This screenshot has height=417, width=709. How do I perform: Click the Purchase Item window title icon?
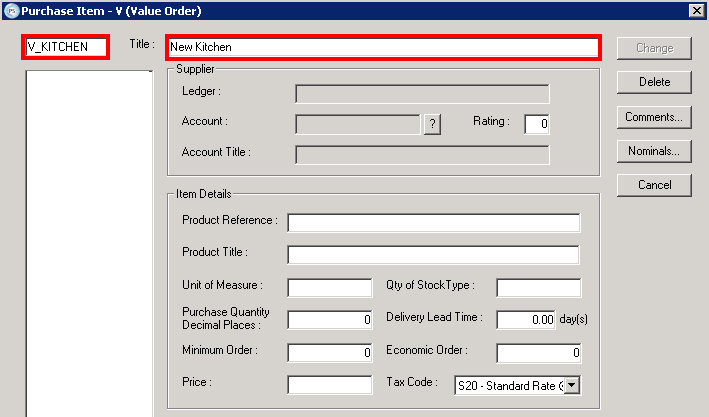click(x=10, y=10)
